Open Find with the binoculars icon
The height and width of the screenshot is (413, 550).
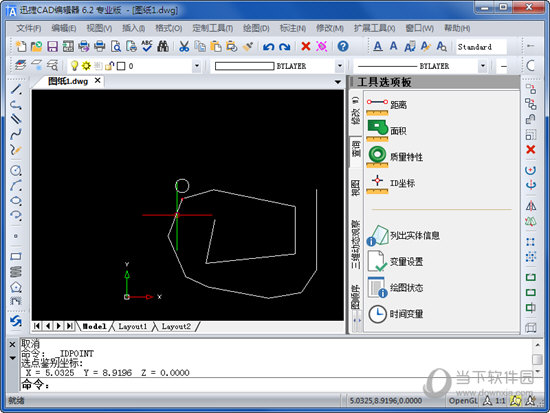[x=163, y=46]
